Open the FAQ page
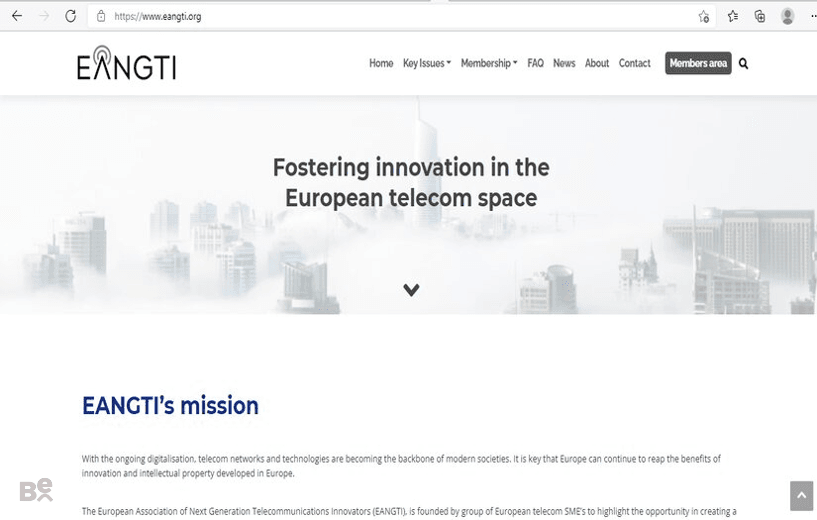Image resolution: width=817 pixels, height=520 pixels. click(535, 63)
